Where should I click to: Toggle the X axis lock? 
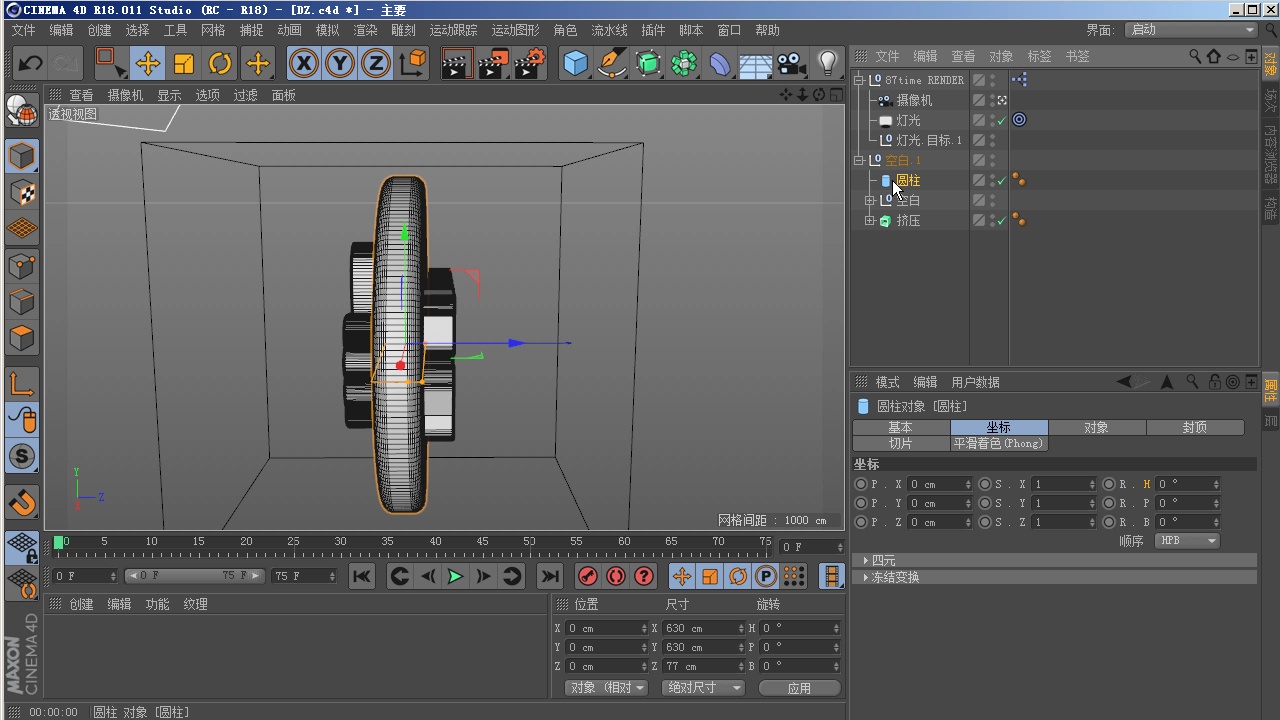304,65
